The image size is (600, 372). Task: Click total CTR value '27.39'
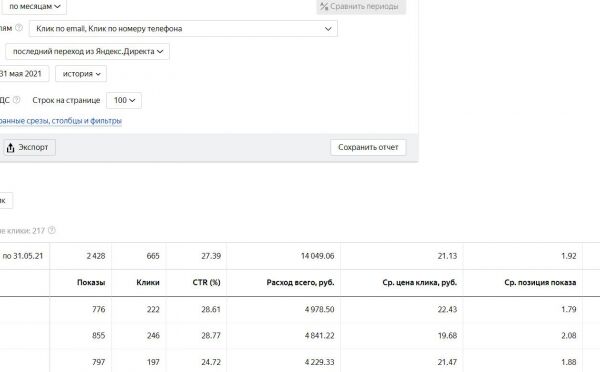[211, 256]
